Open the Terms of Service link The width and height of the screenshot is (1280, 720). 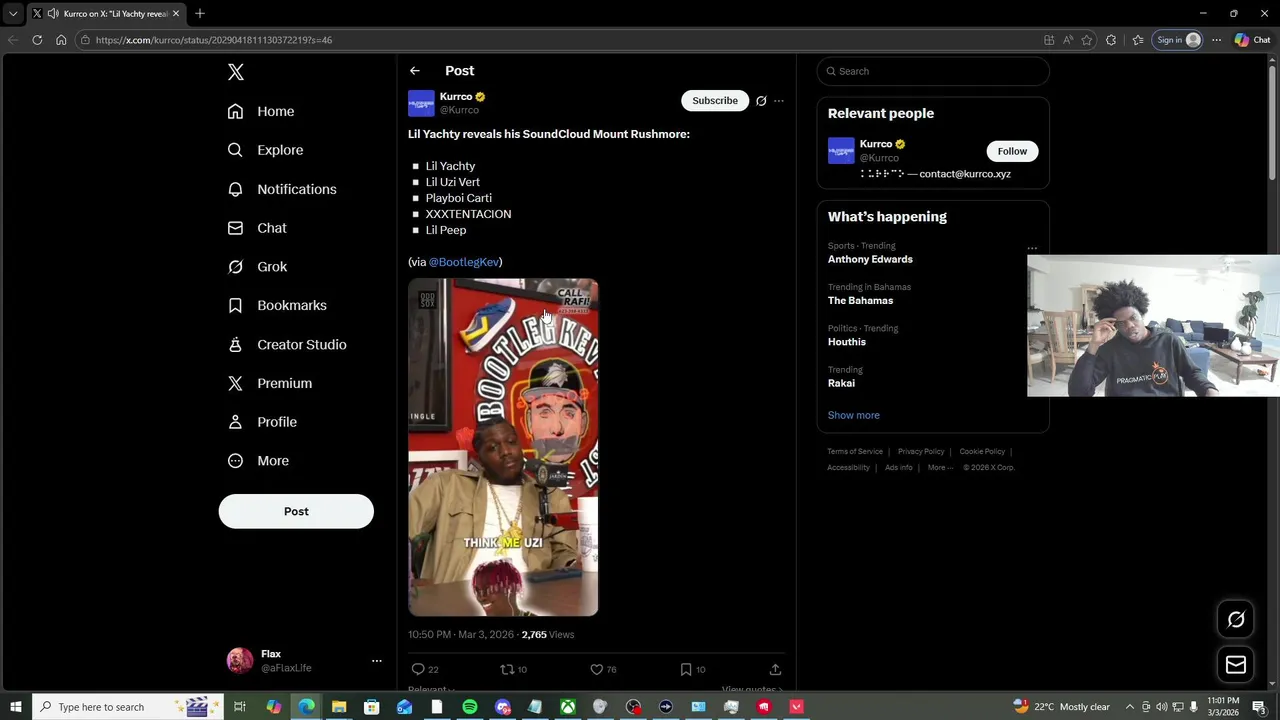point(855,451)
